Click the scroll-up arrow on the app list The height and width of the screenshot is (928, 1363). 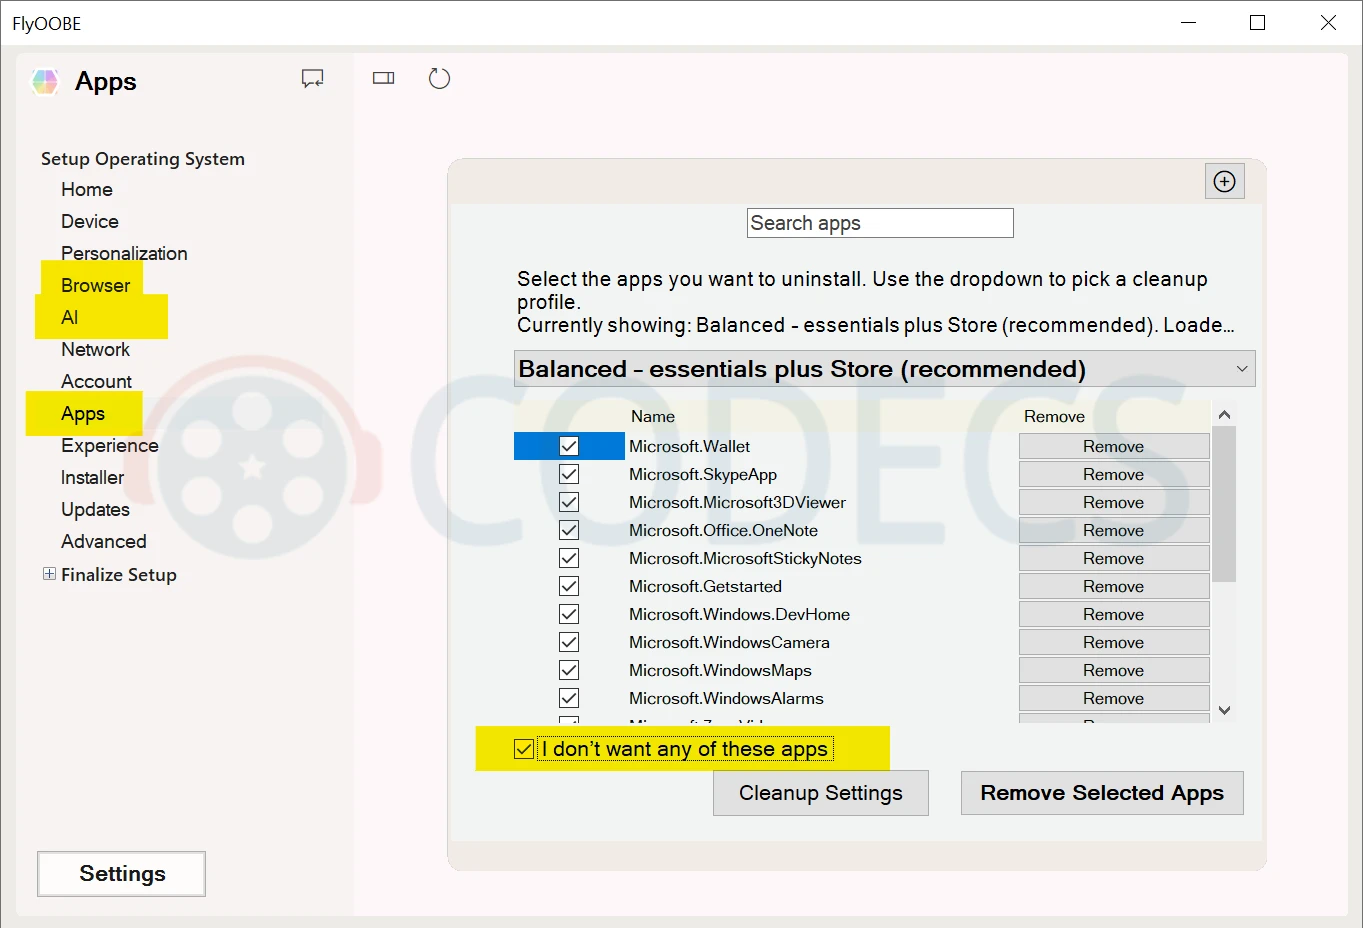pyautogui.click(x=1224, y=413)
